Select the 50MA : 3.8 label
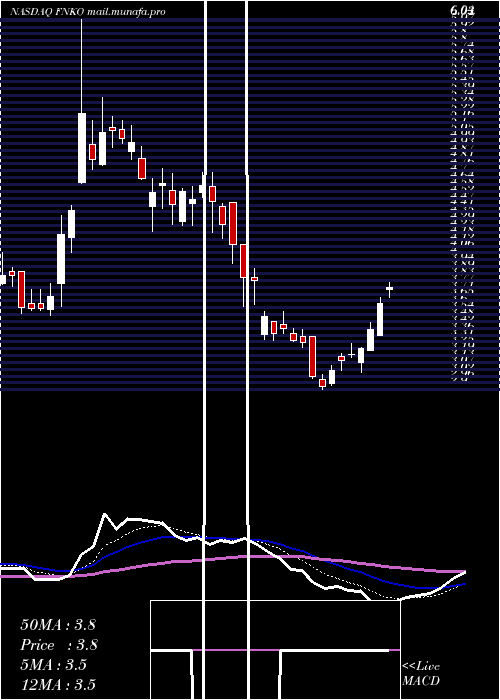Viewport: 500px width, 700px height. pos(58,625)
